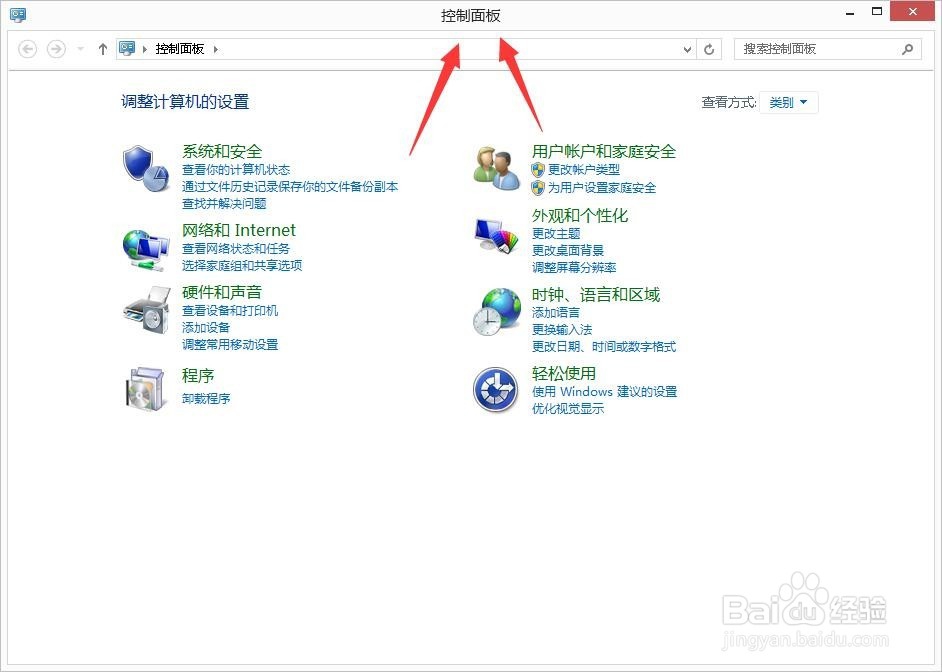Click 更改帐户类型 under user accounts
The height and width of the screenshot is (672, 942).
coord(584,170)
